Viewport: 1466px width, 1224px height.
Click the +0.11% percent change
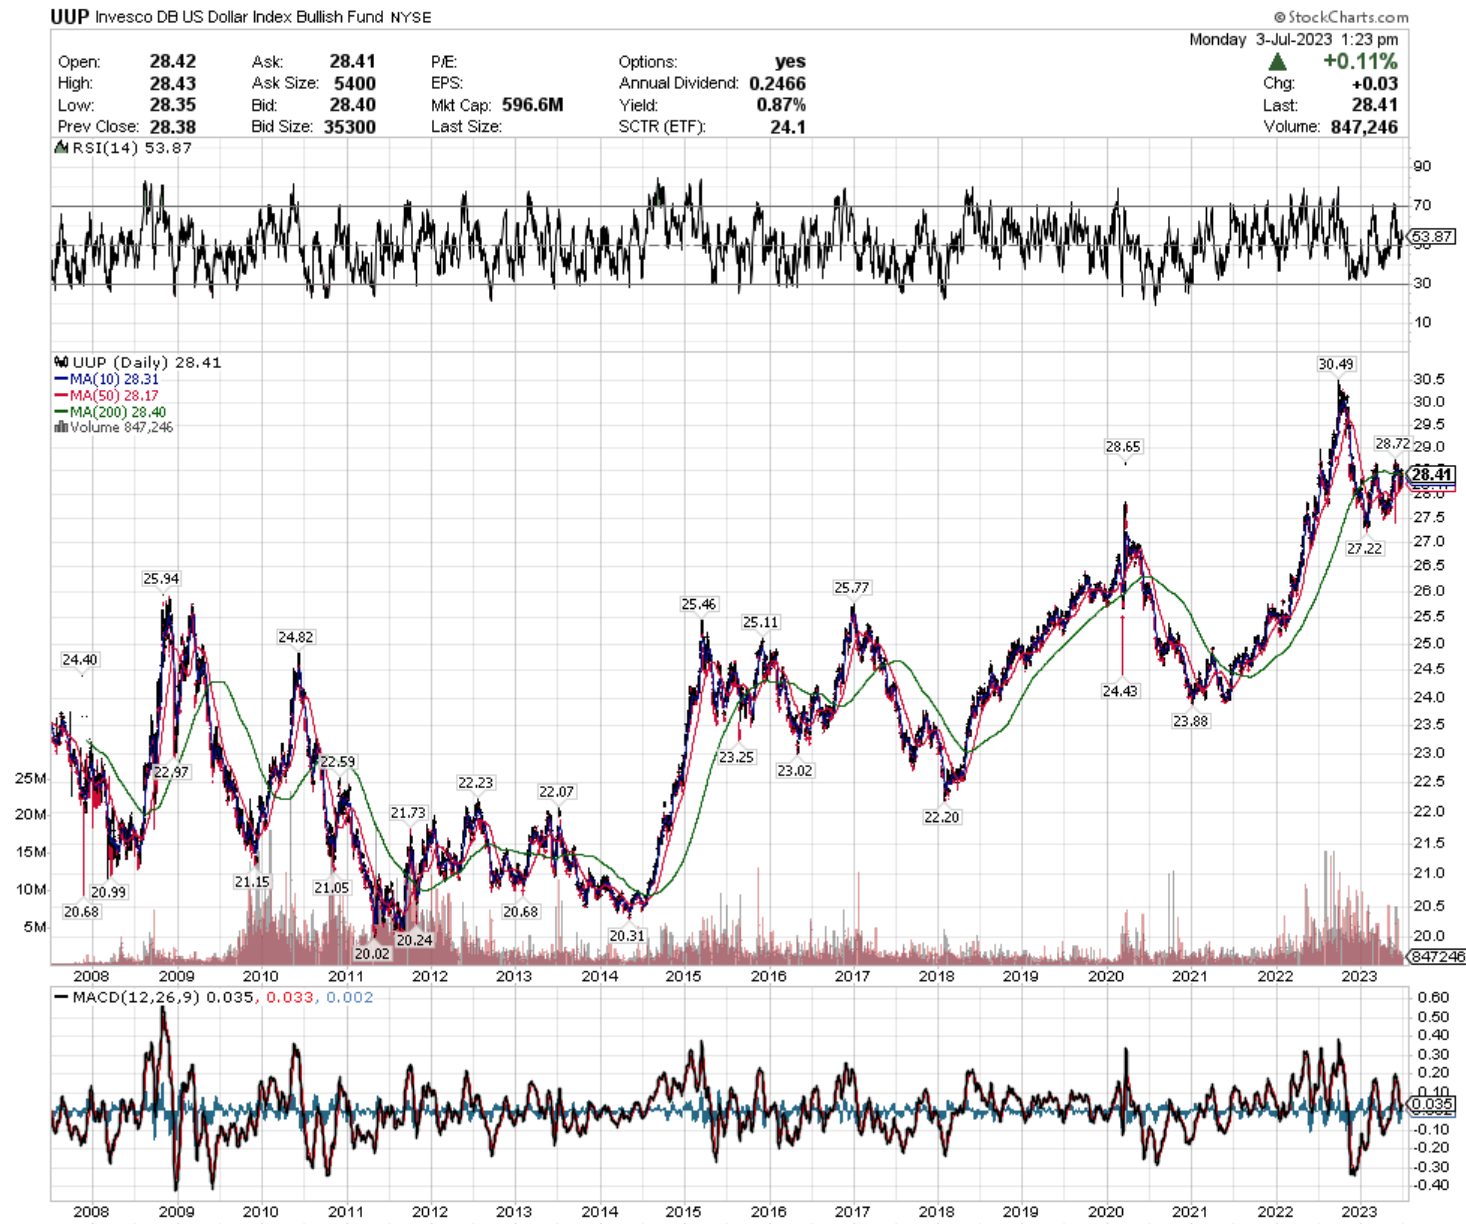coord(1360,62)
